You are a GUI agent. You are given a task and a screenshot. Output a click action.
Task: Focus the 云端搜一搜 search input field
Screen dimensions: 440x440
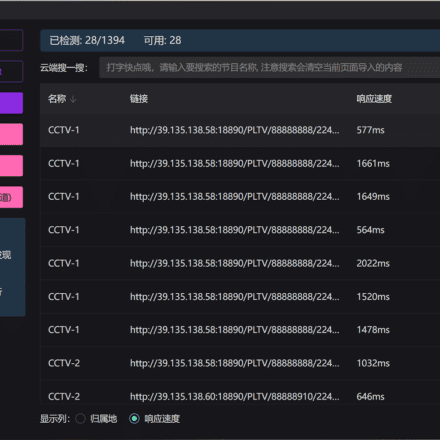(270, 68)
